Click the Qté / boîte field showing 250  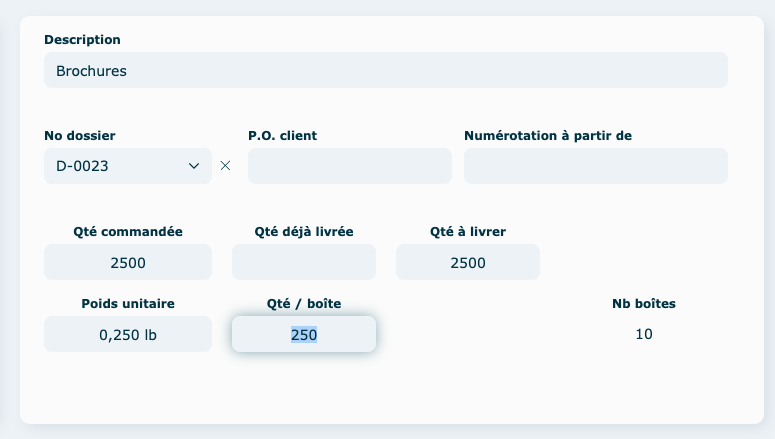coord(303,334)
